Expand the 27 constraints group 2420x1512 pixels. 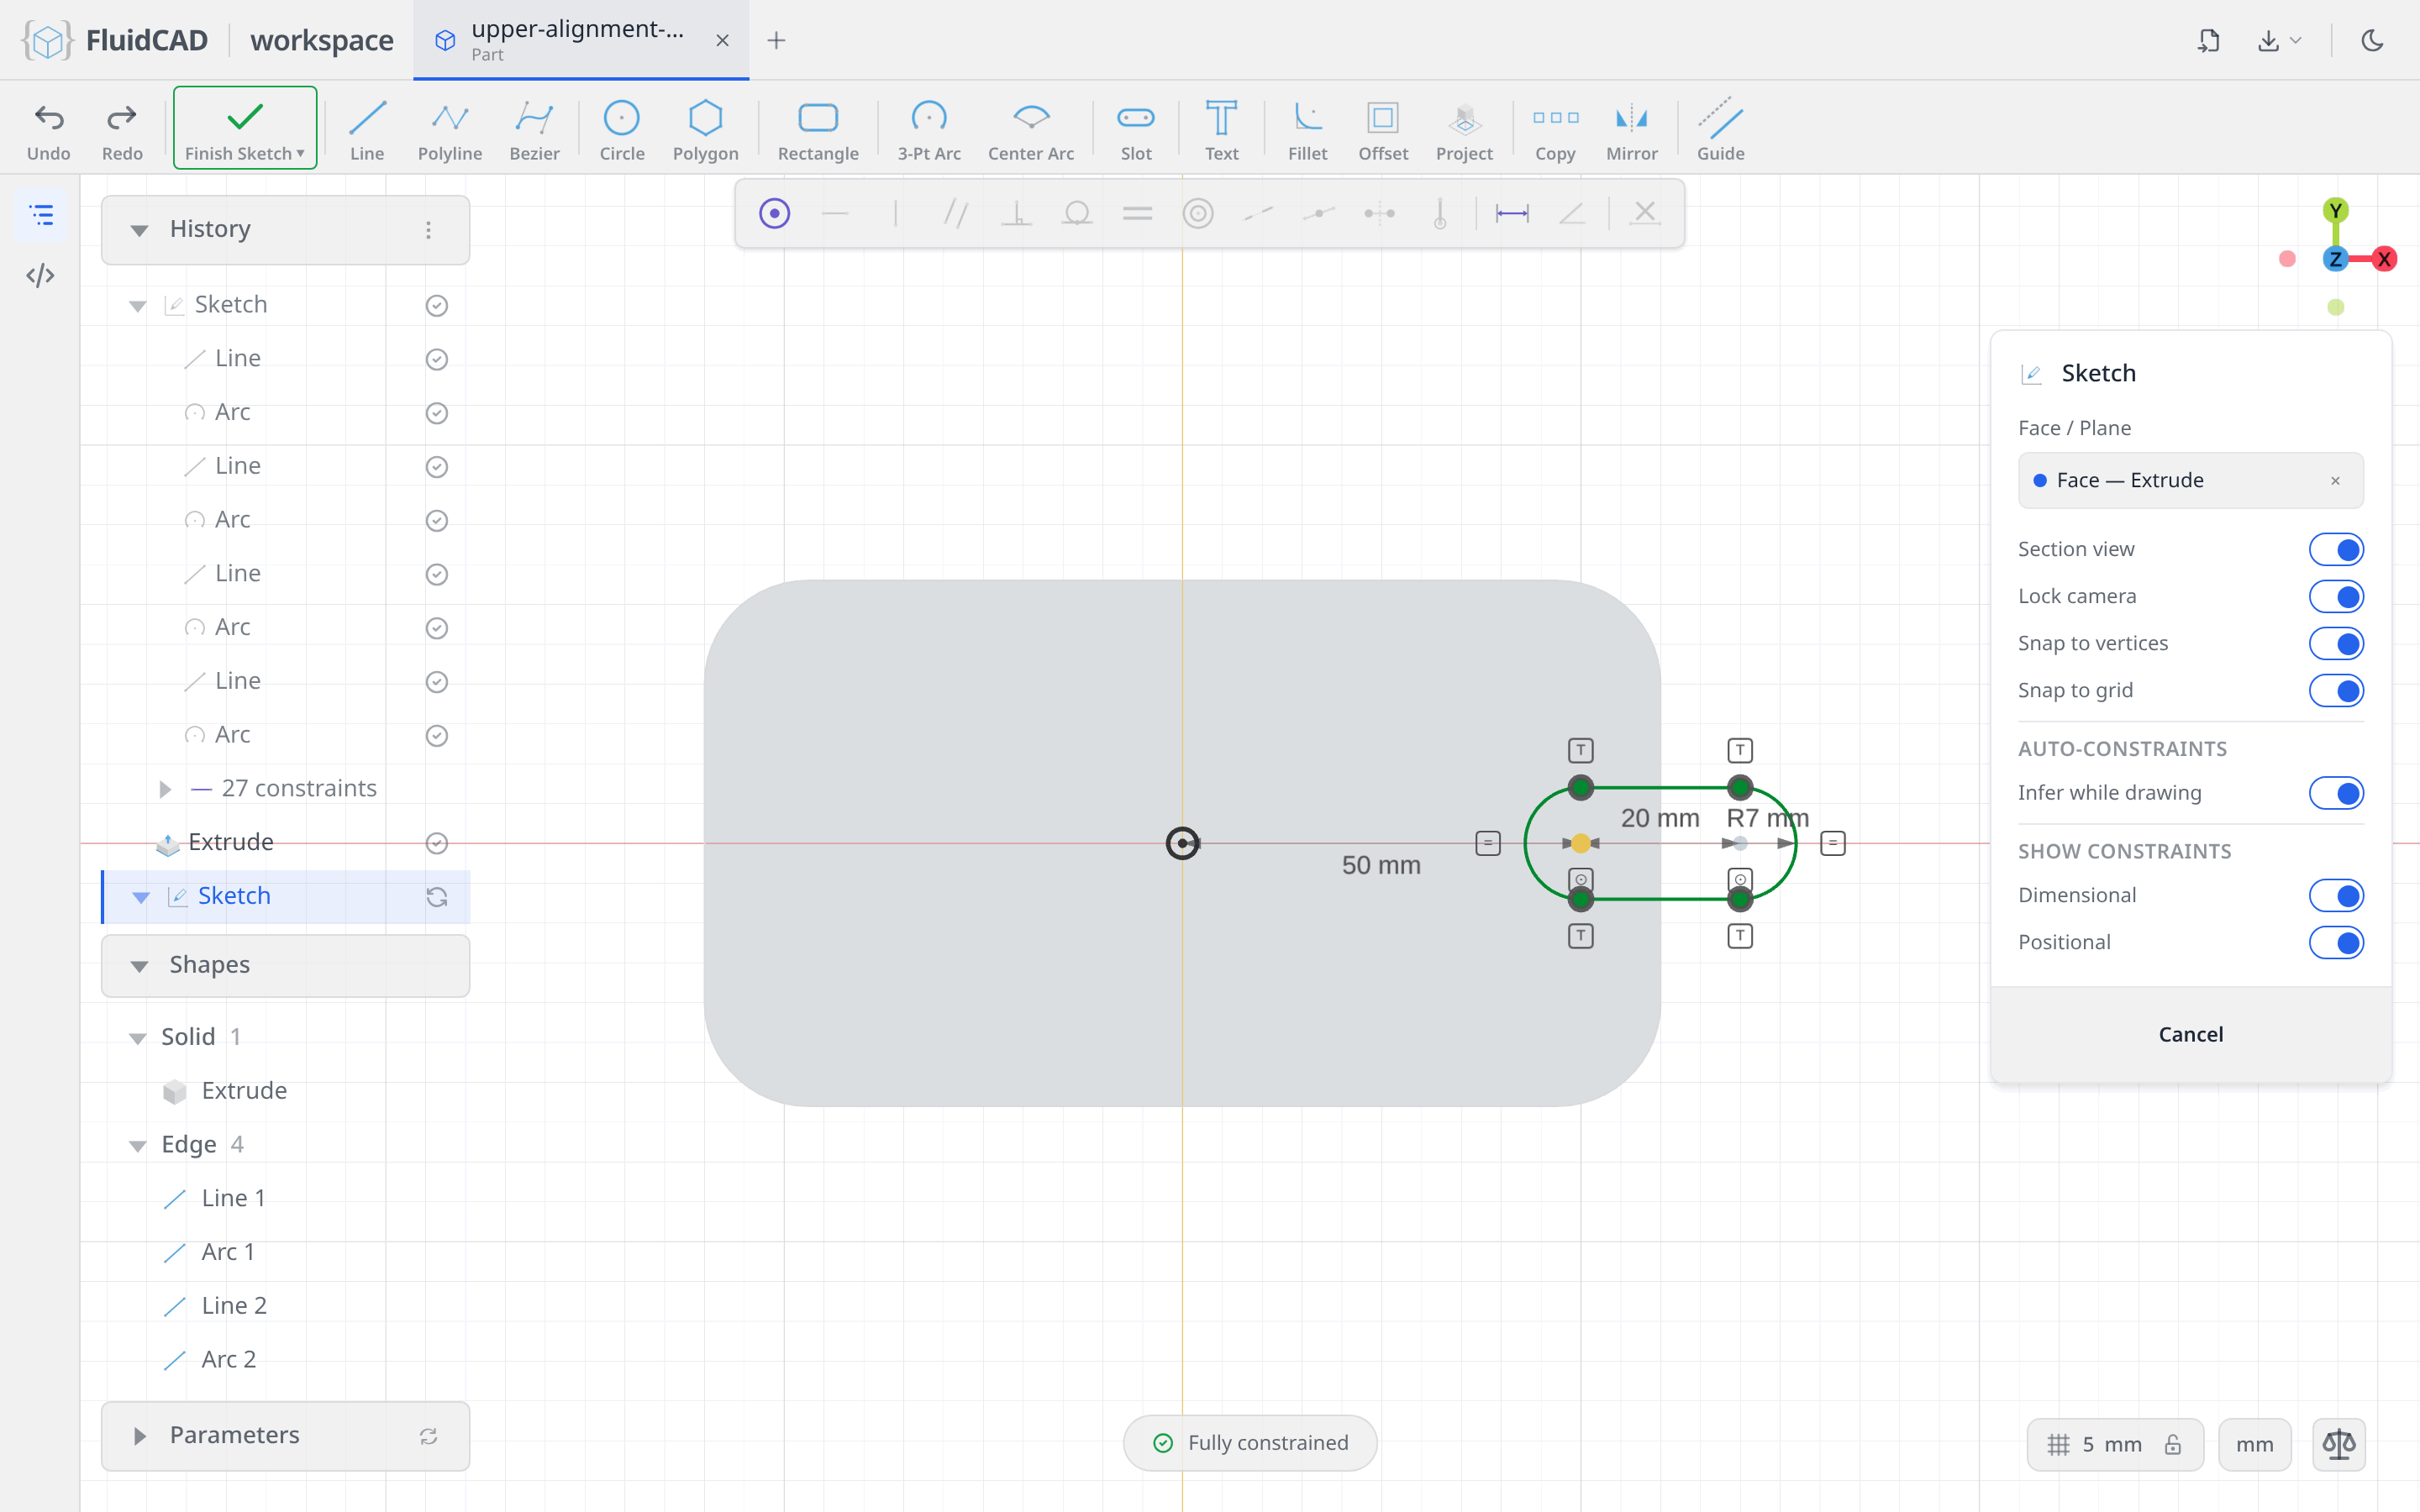coord(165,789)
